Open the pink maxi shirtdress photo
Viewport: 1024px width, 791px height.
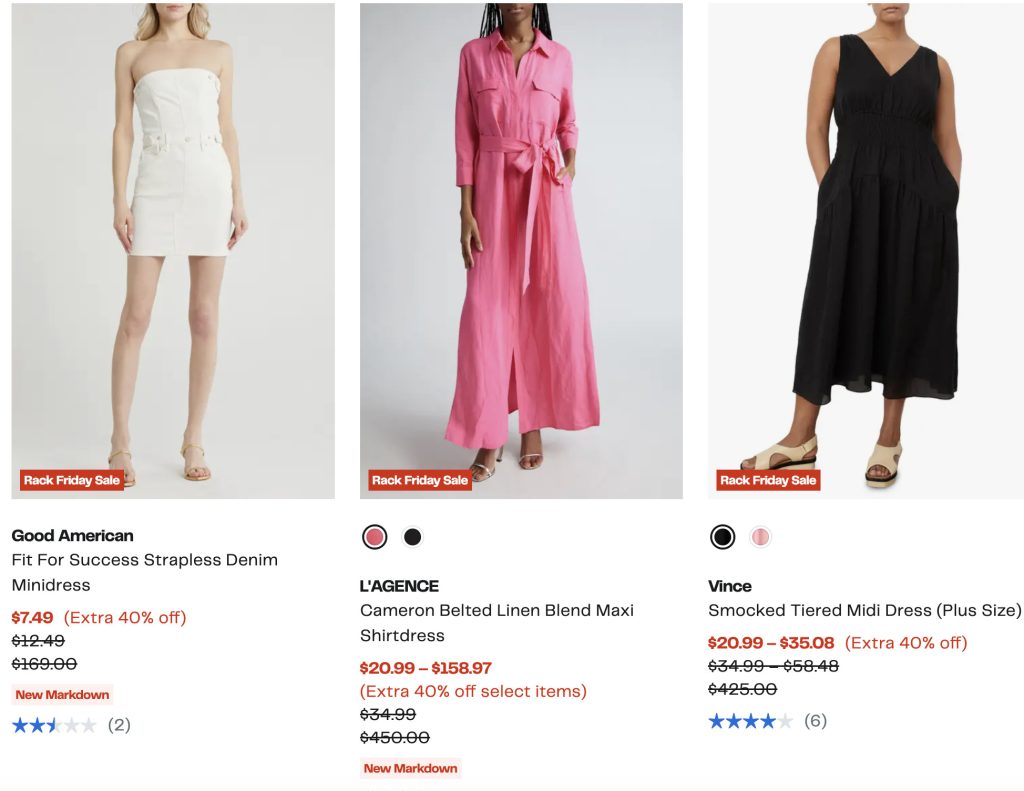pyautogui.click(x=521, y=250)
